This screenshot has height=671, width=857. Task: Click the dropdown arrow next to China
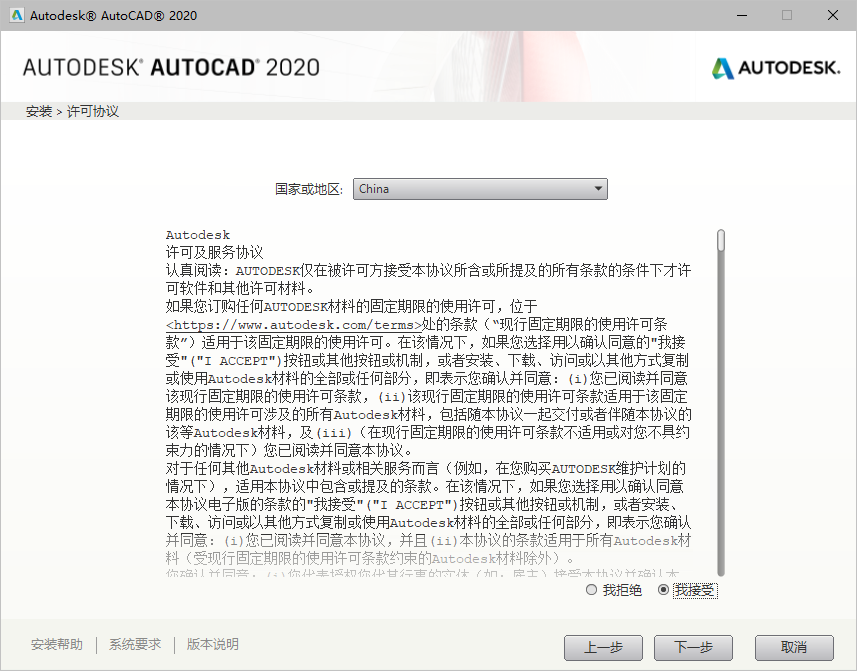click(x=598, y=188)
